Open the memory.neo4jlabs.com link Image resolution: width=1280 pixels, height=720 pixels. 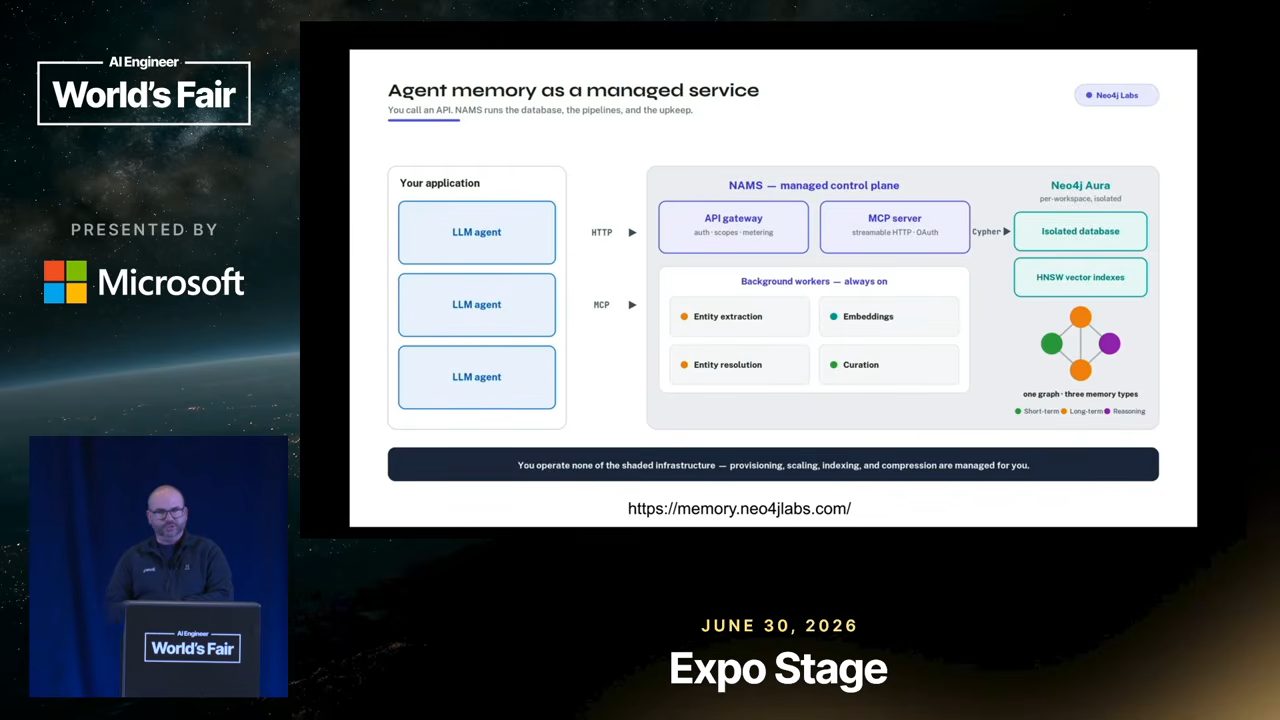tap(739, 509)
